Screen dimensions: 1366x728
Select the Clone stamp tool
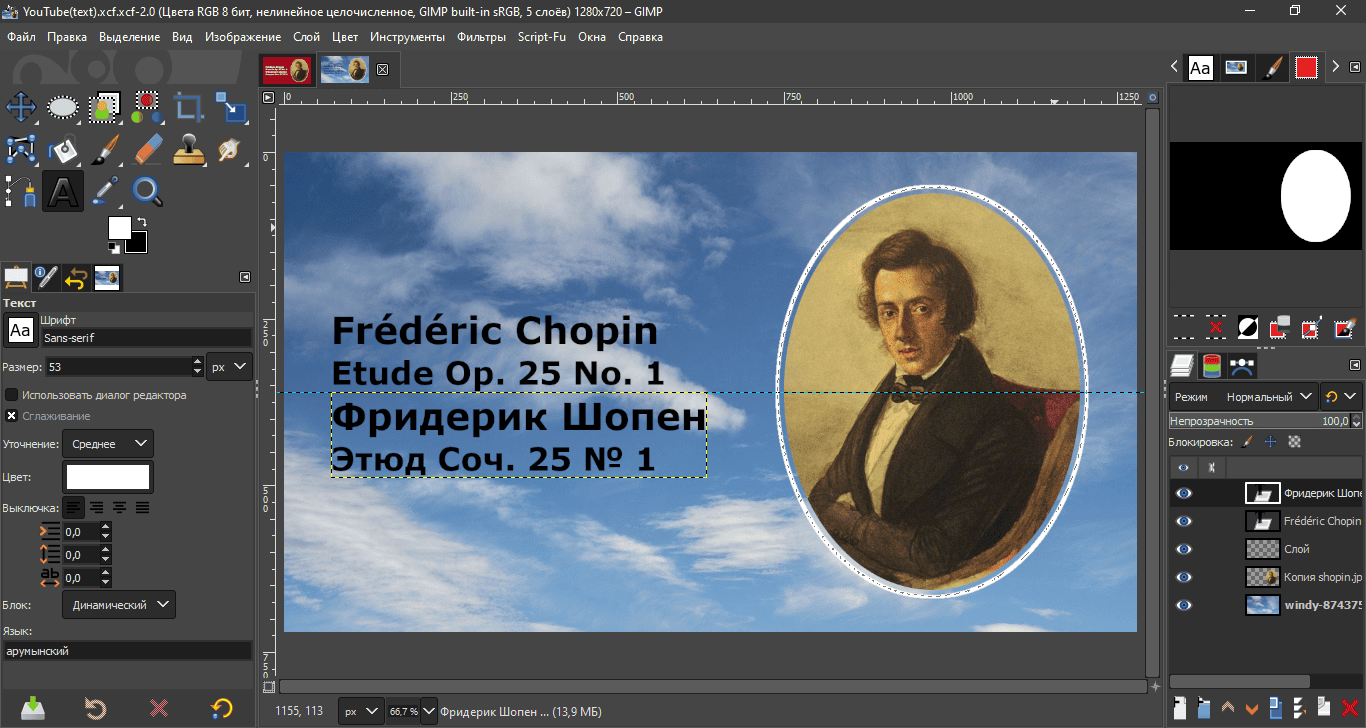189,149
